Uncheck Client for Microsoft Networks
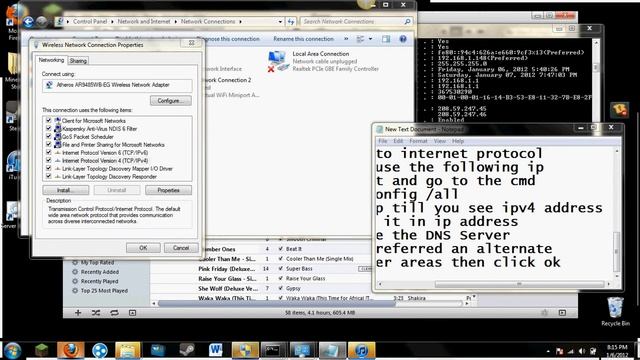The image size is (640, 360). (x=49, y=120)
